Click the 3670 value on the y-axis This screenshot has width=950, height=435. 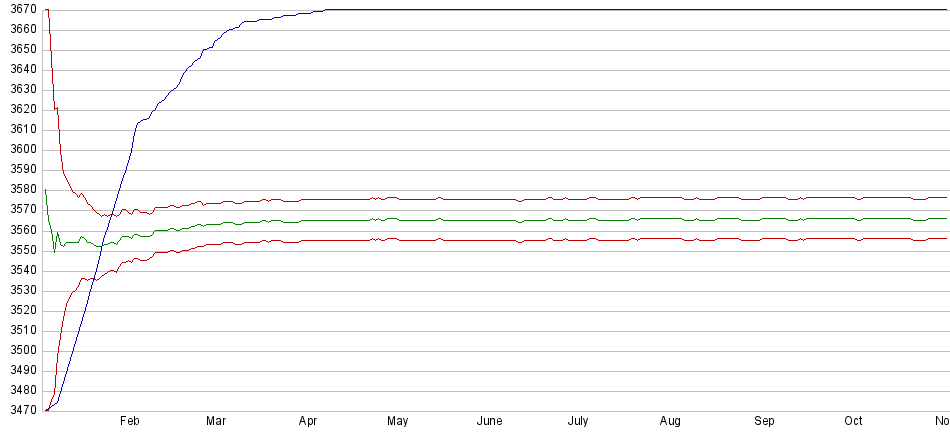coord(20,10)
